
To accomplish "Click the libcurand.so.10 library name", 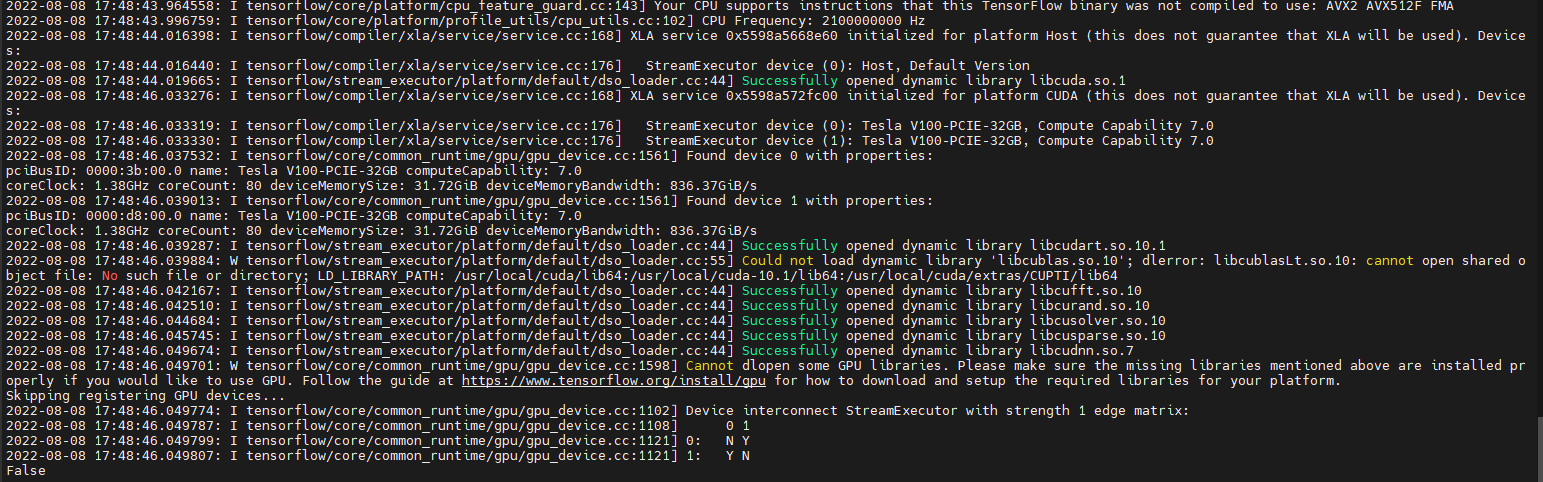I will click(1089, 305).
